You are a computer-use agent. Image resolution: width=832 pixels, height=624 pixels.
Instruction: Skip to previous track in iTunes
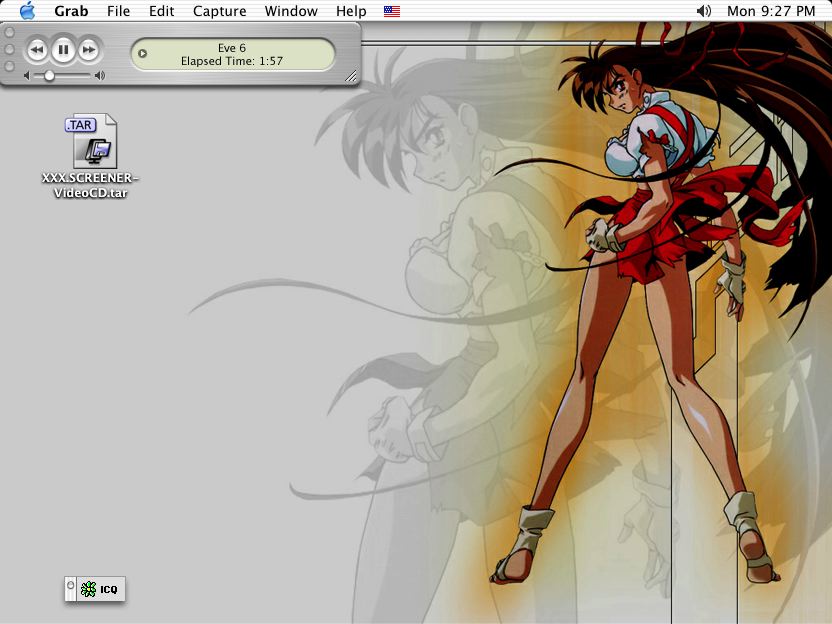[x=37, y=50]
